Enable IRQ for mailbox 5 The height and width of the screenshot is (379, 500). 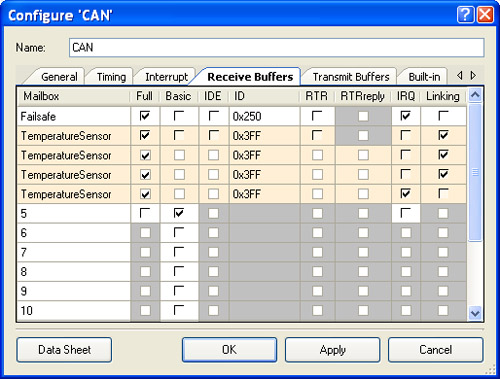[x=406, y=213]
